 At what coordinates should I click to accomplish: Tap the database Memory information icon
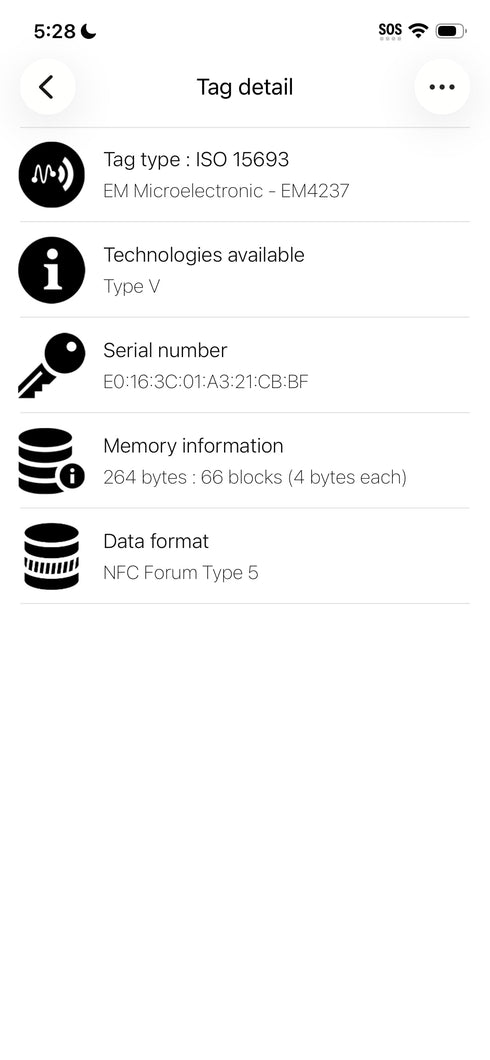coord(52,460)
